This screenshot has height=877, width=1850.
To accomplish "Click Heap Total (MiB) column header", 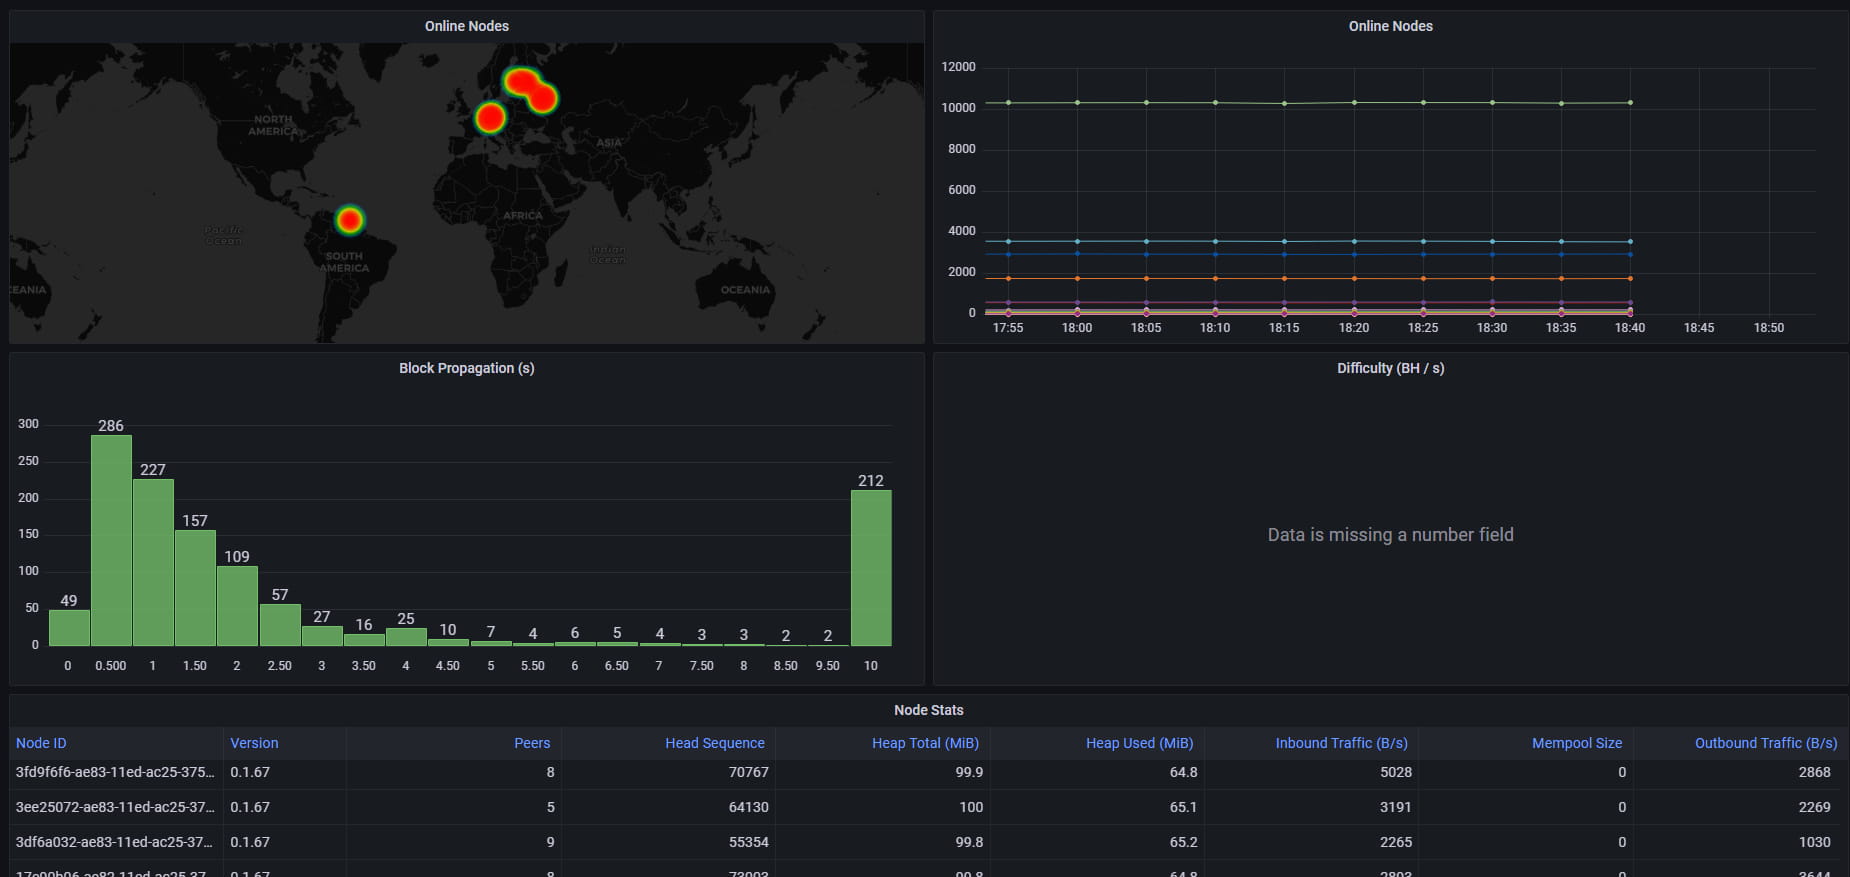I will tap(925, 743).
